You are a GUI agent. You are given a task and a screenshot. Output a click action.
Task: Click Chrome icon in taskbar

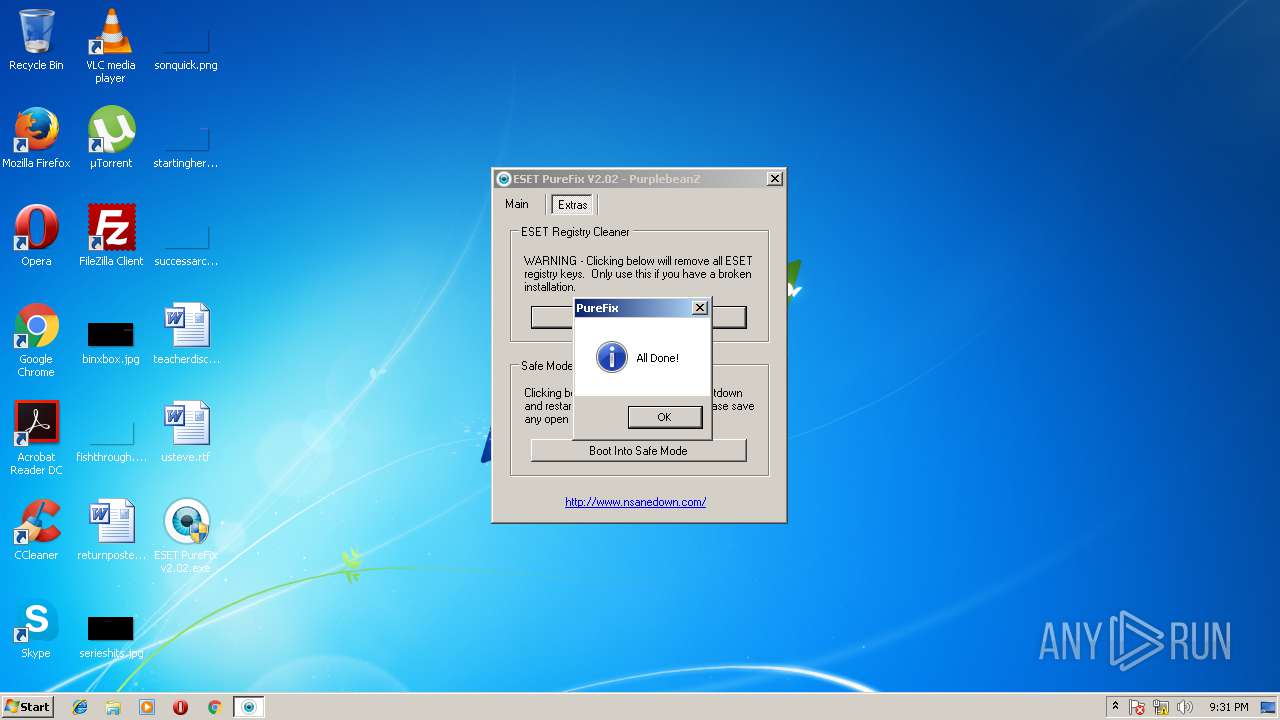click(x=214, y=707)
